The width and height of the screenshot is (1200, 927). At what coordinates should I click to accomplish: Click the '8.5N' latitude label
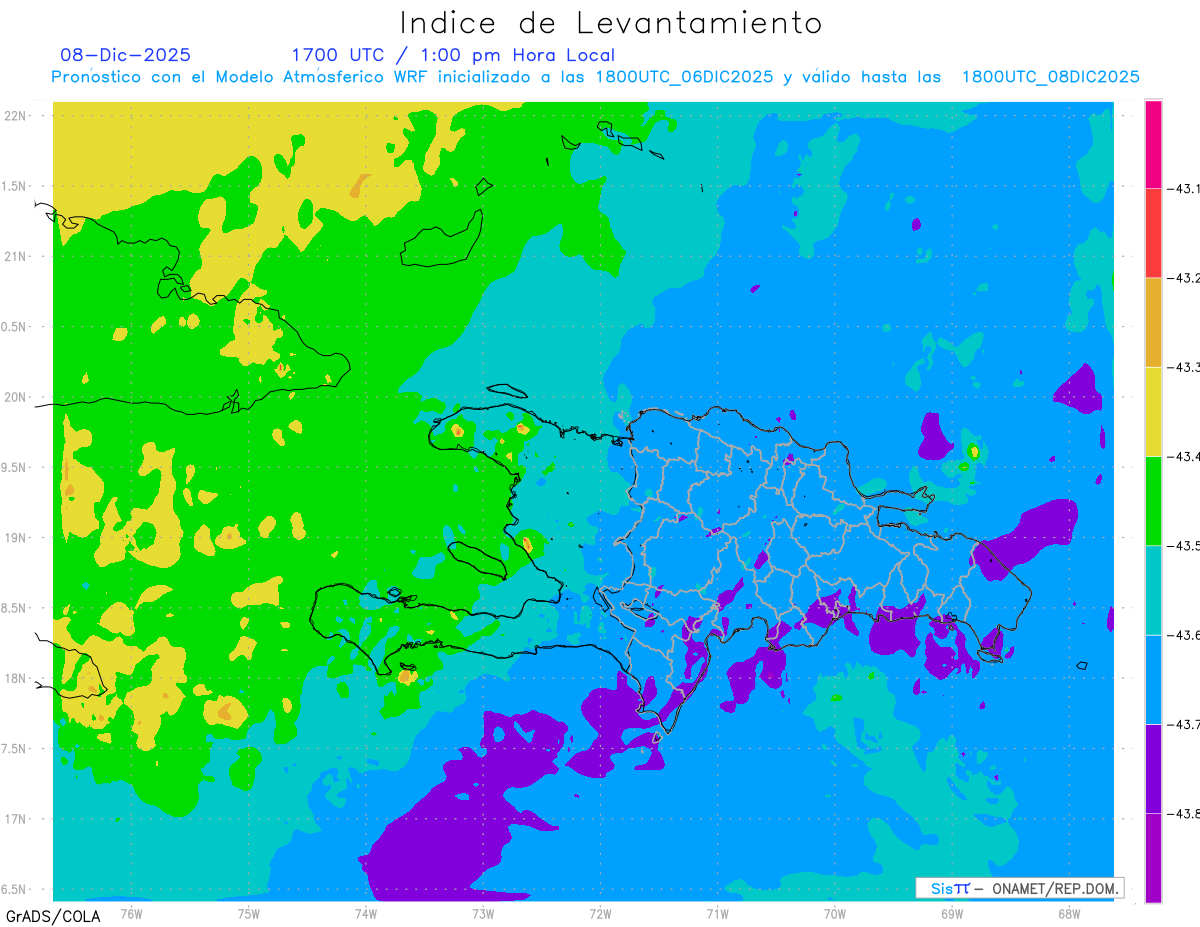(x=15, y=608)
